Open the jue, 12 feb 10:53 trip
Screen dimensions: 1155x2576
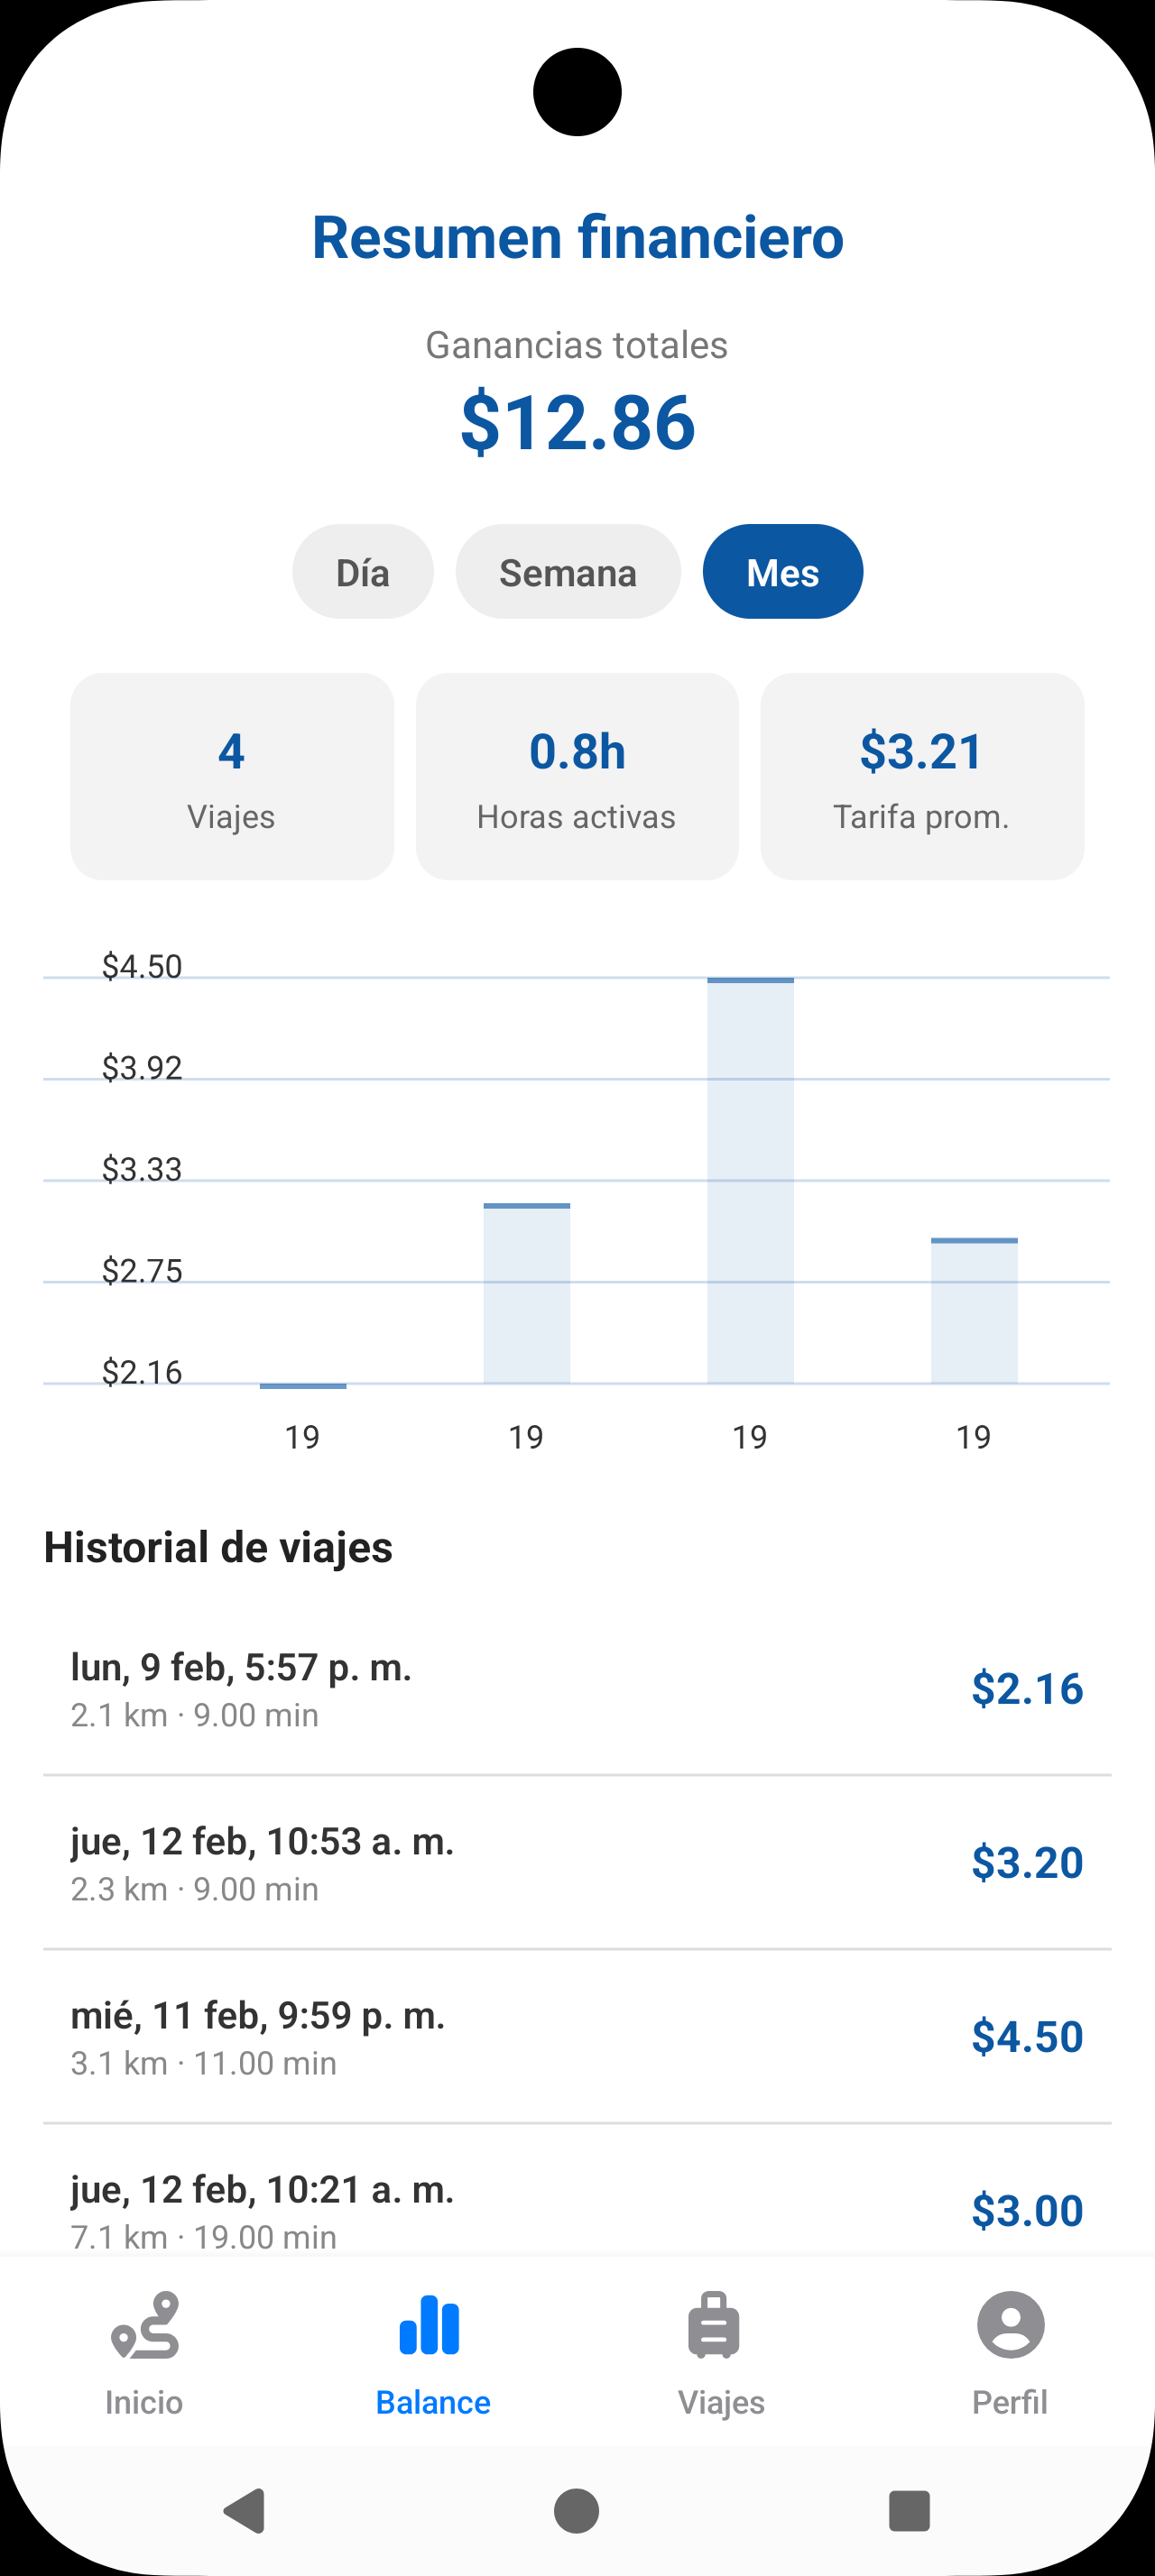pos(577,1862)
